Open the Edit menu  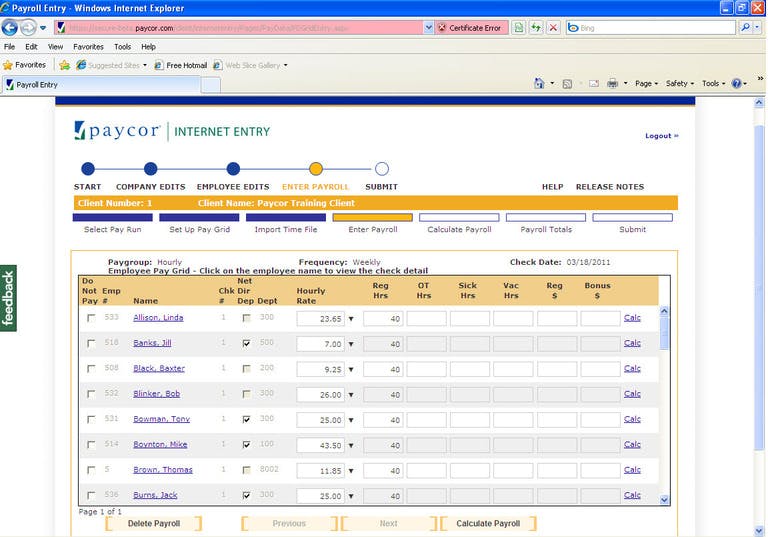coord(31,47)
